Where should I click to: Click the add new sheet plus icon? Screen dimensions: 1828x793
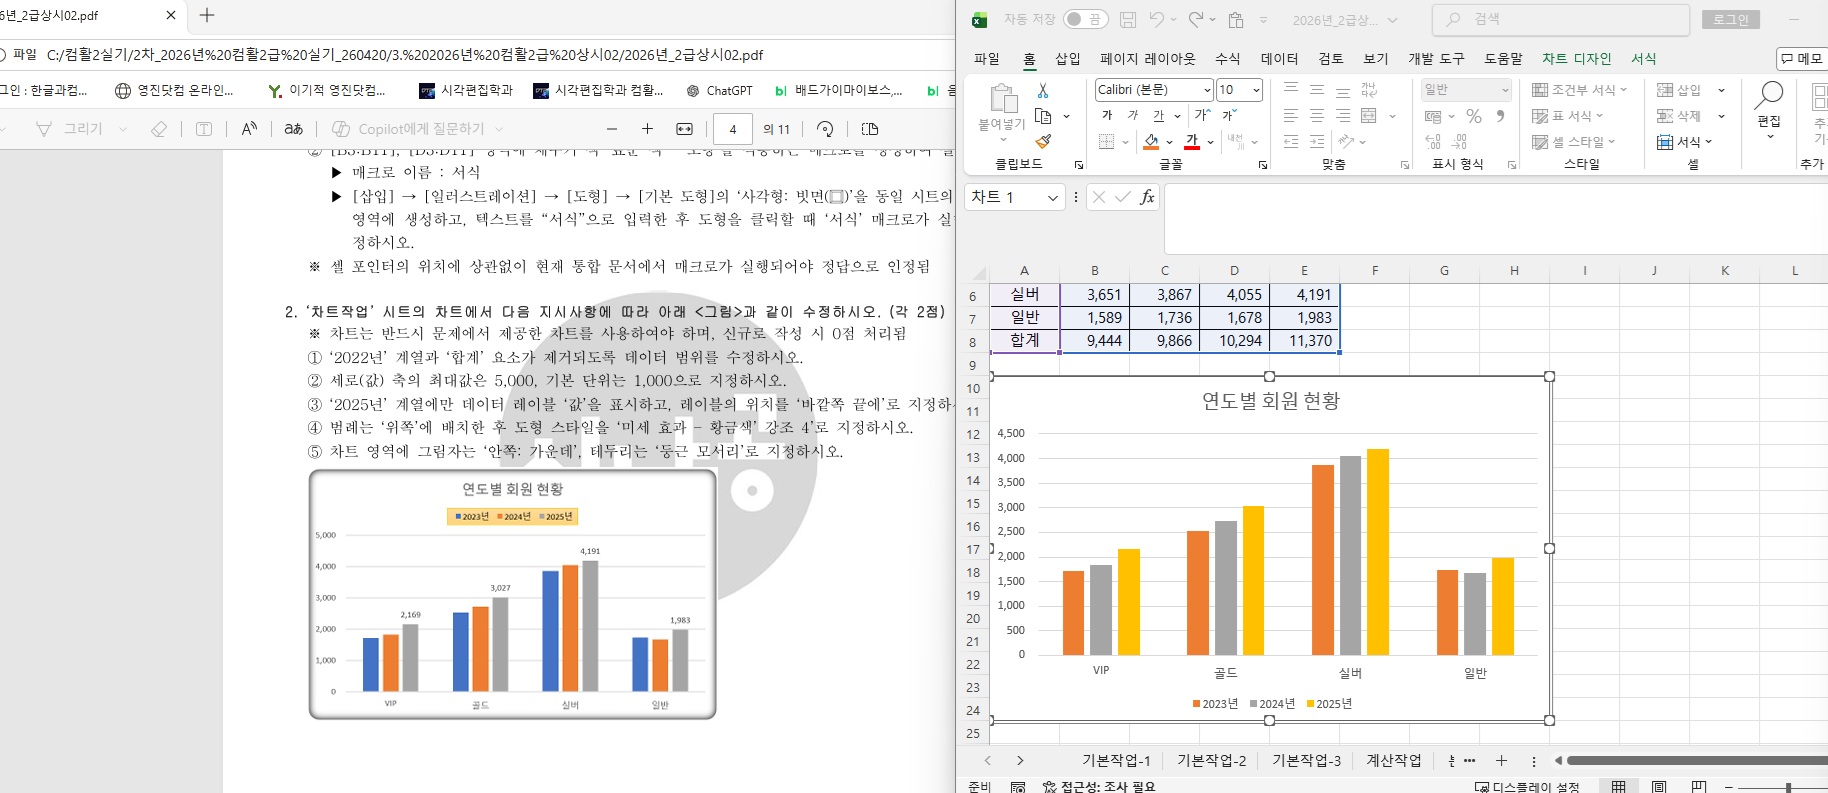1501,760
